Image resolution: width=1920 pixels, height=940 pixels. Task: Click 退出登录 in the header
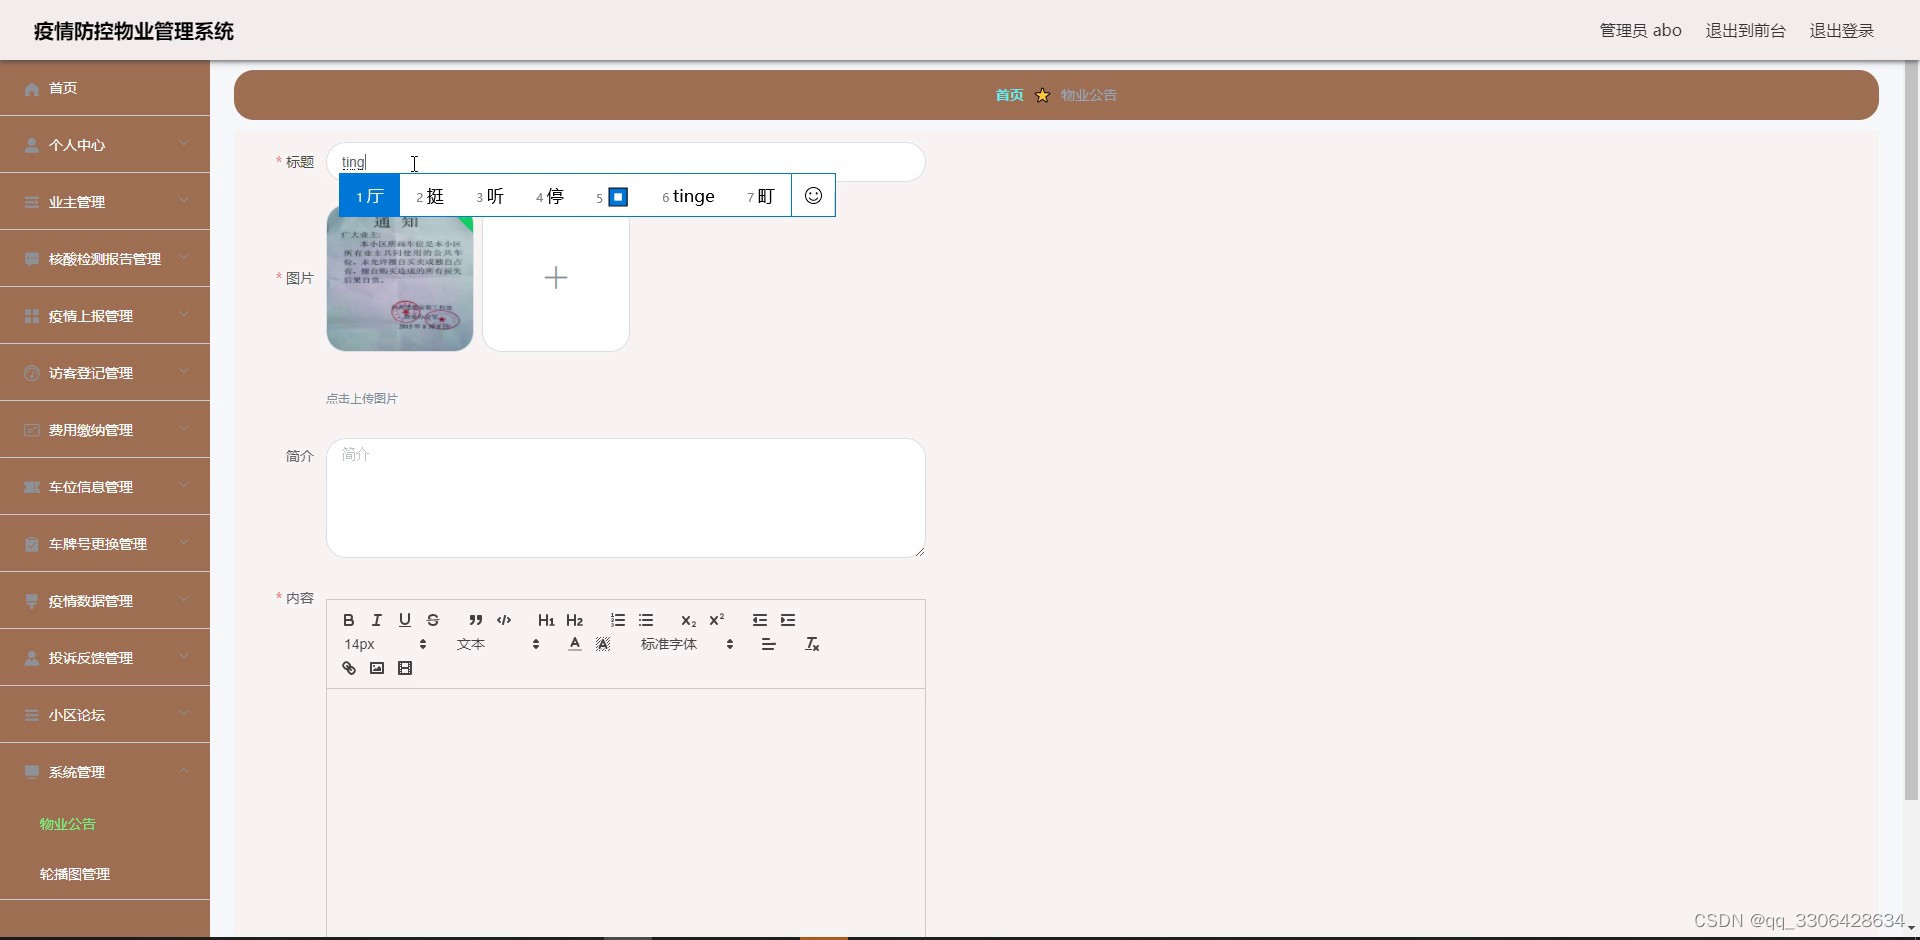(1841, 31)
